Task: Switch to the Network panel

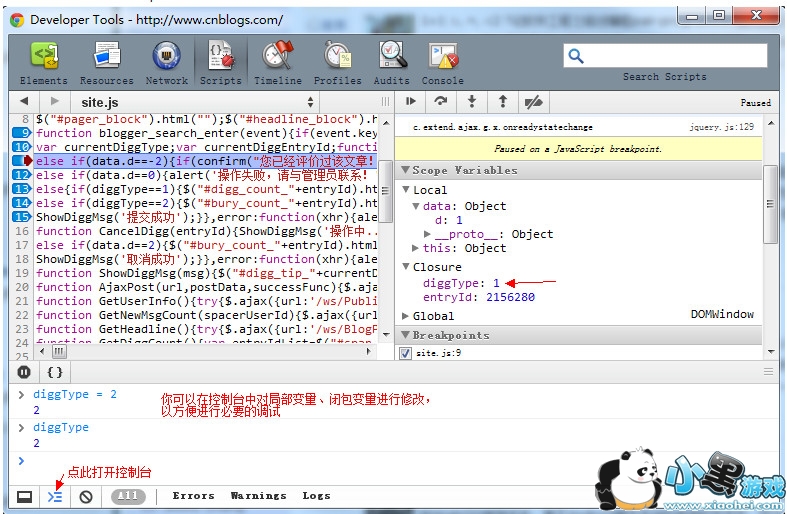Action: 166,62
